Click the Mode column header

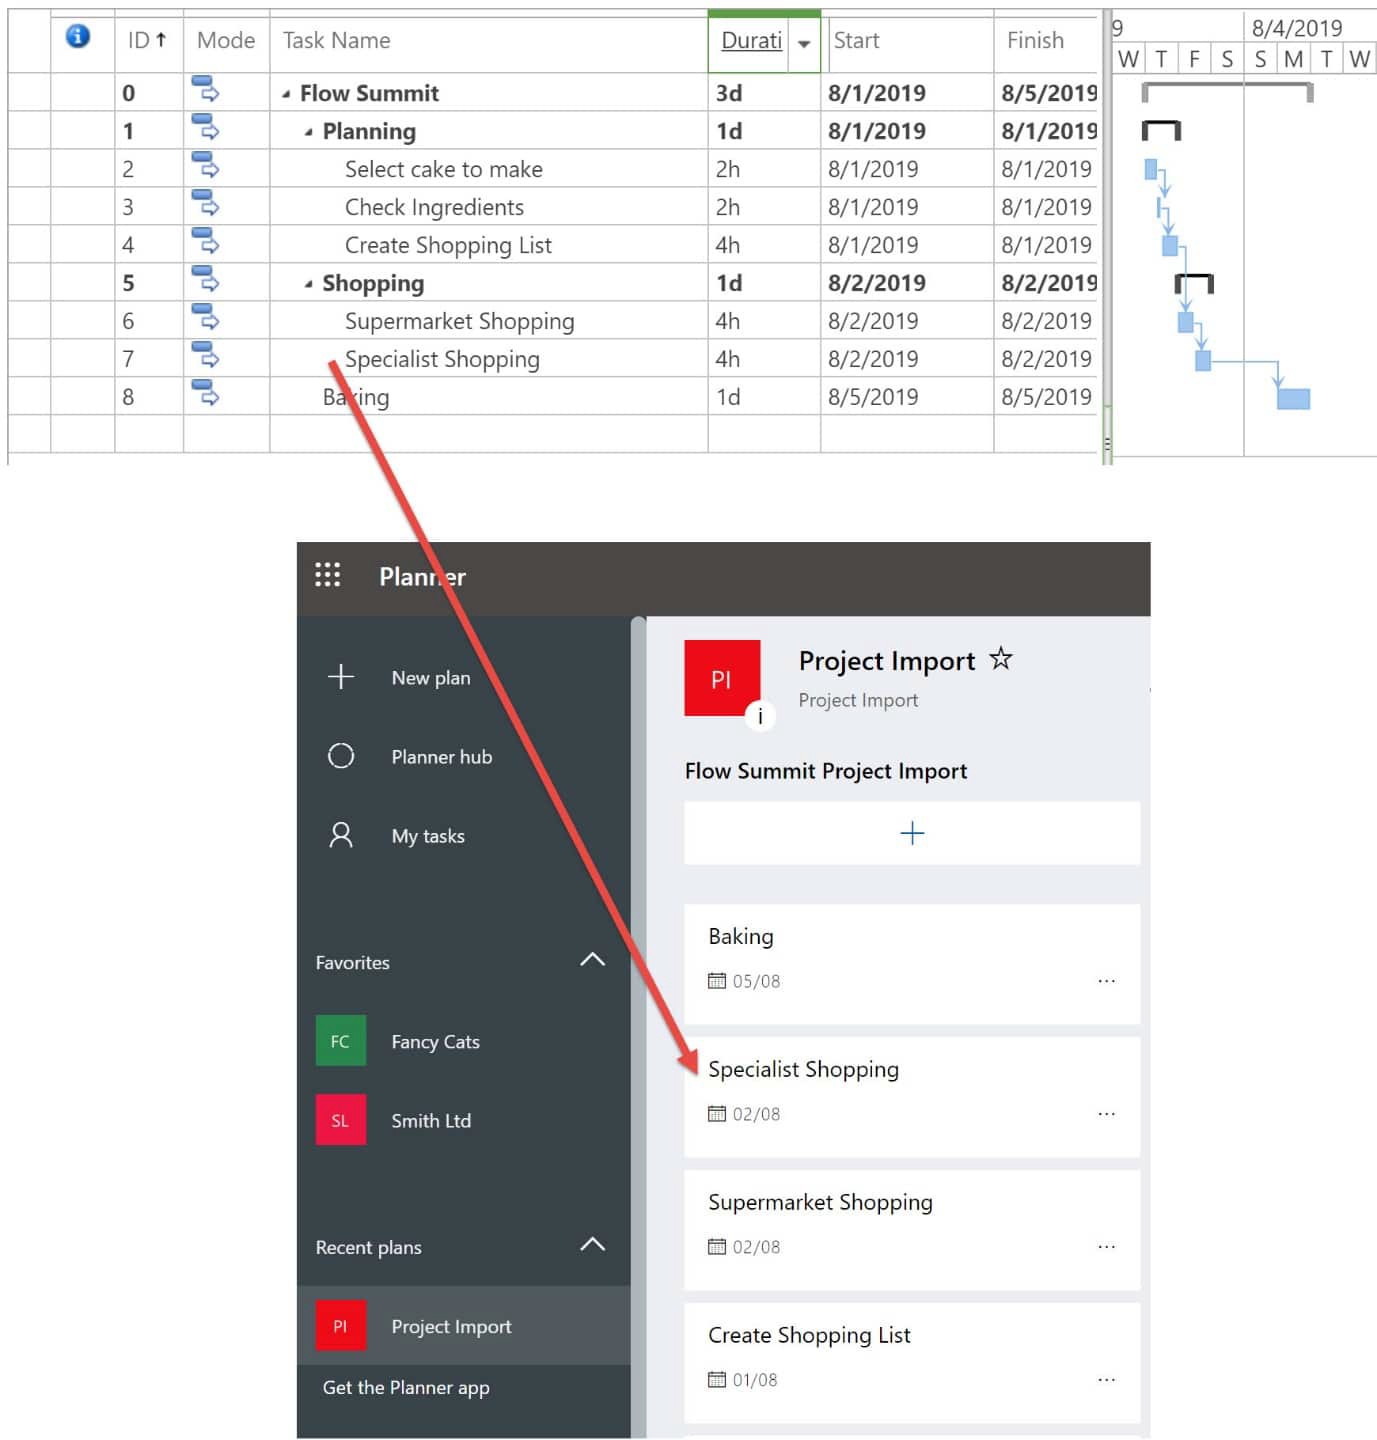pos(226,41)
